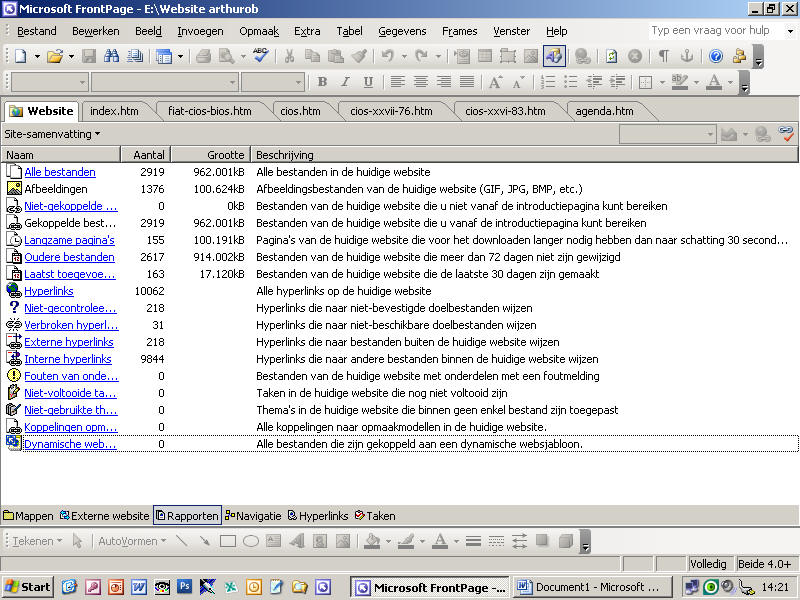Image resolution: width=800 pixels, height=600 pixels.
Task: Click the Word icon in quick launch
Action: 138,587
